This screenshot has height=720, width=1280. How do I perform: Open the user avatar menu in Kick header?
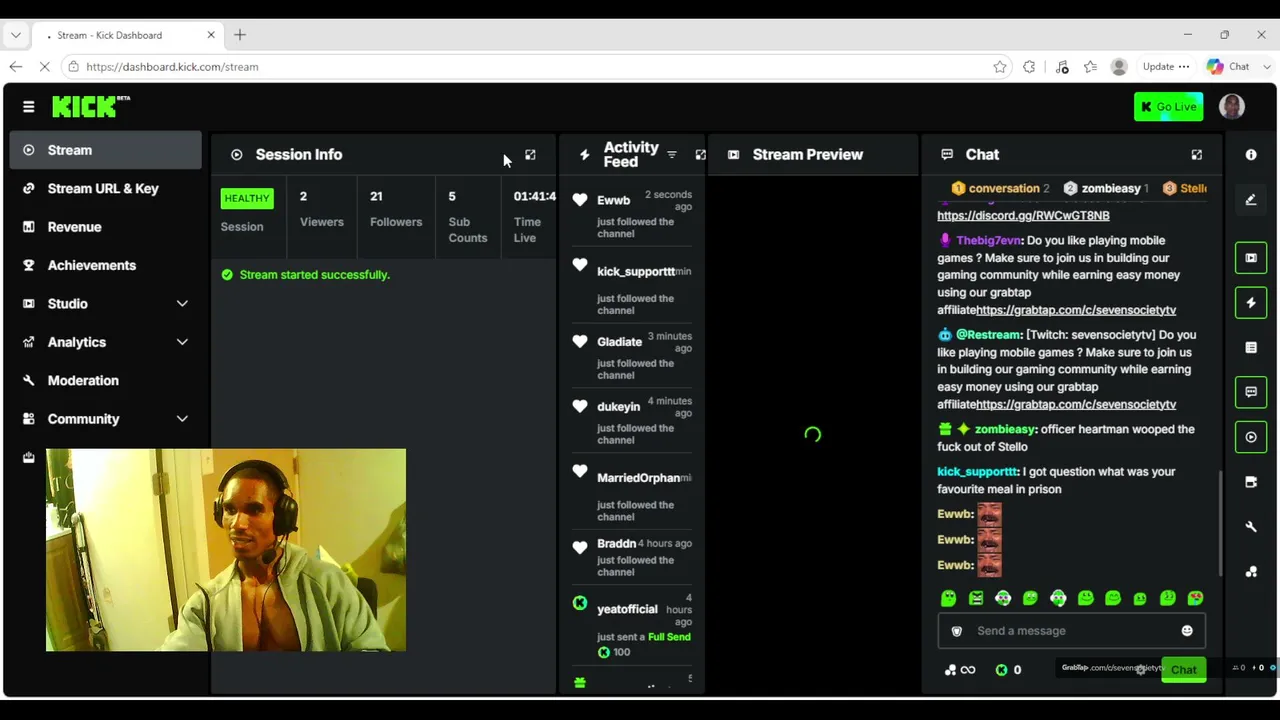point(1232,106)
